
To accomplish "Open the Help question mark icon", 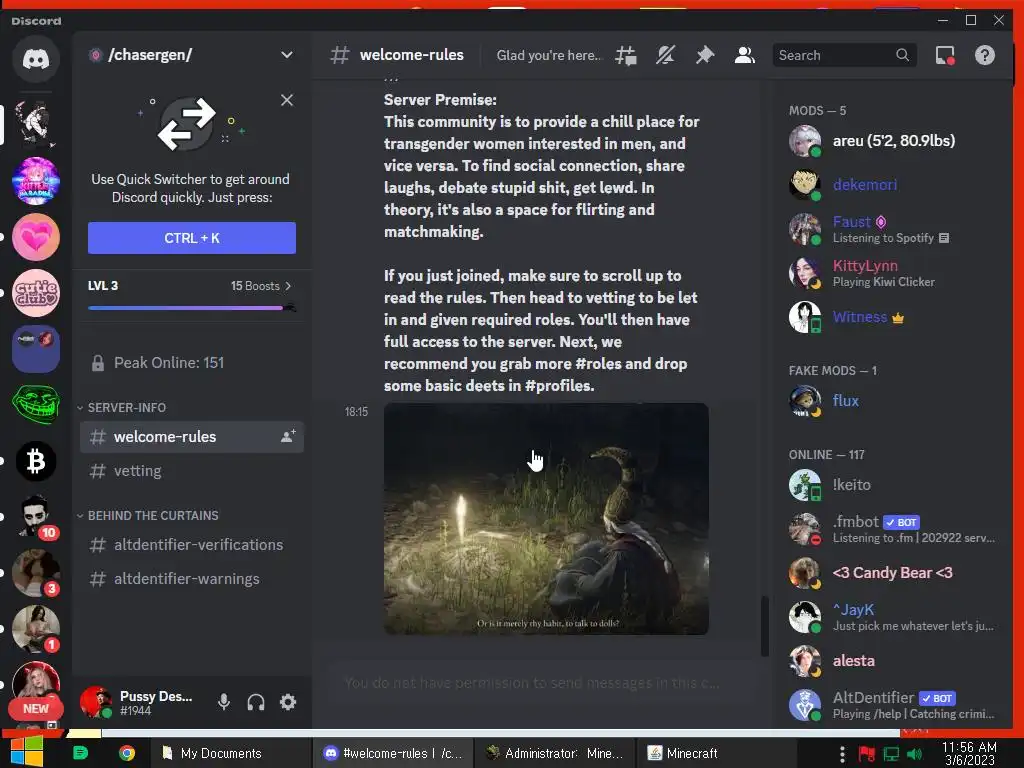I will coord(985,56).
